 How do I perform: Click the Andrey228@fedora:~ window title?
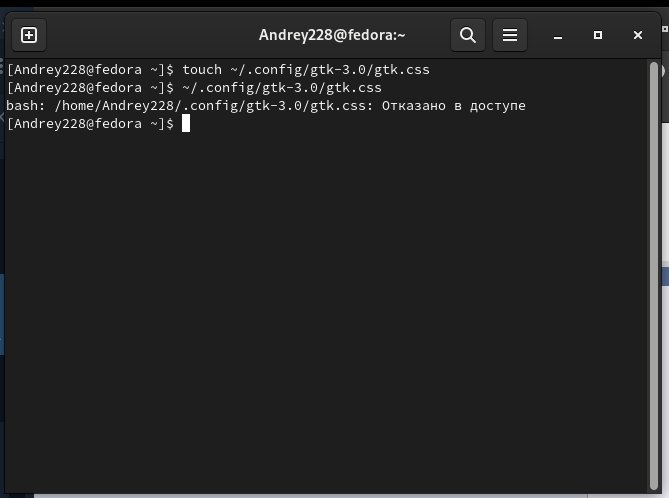tap(332, 35)
